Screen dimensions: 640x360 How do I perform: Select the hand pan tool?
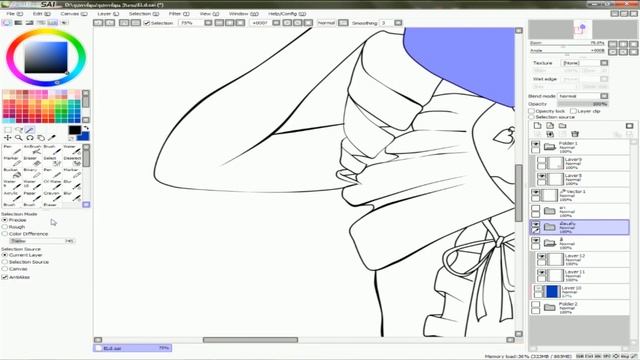(x=41, y=138)
